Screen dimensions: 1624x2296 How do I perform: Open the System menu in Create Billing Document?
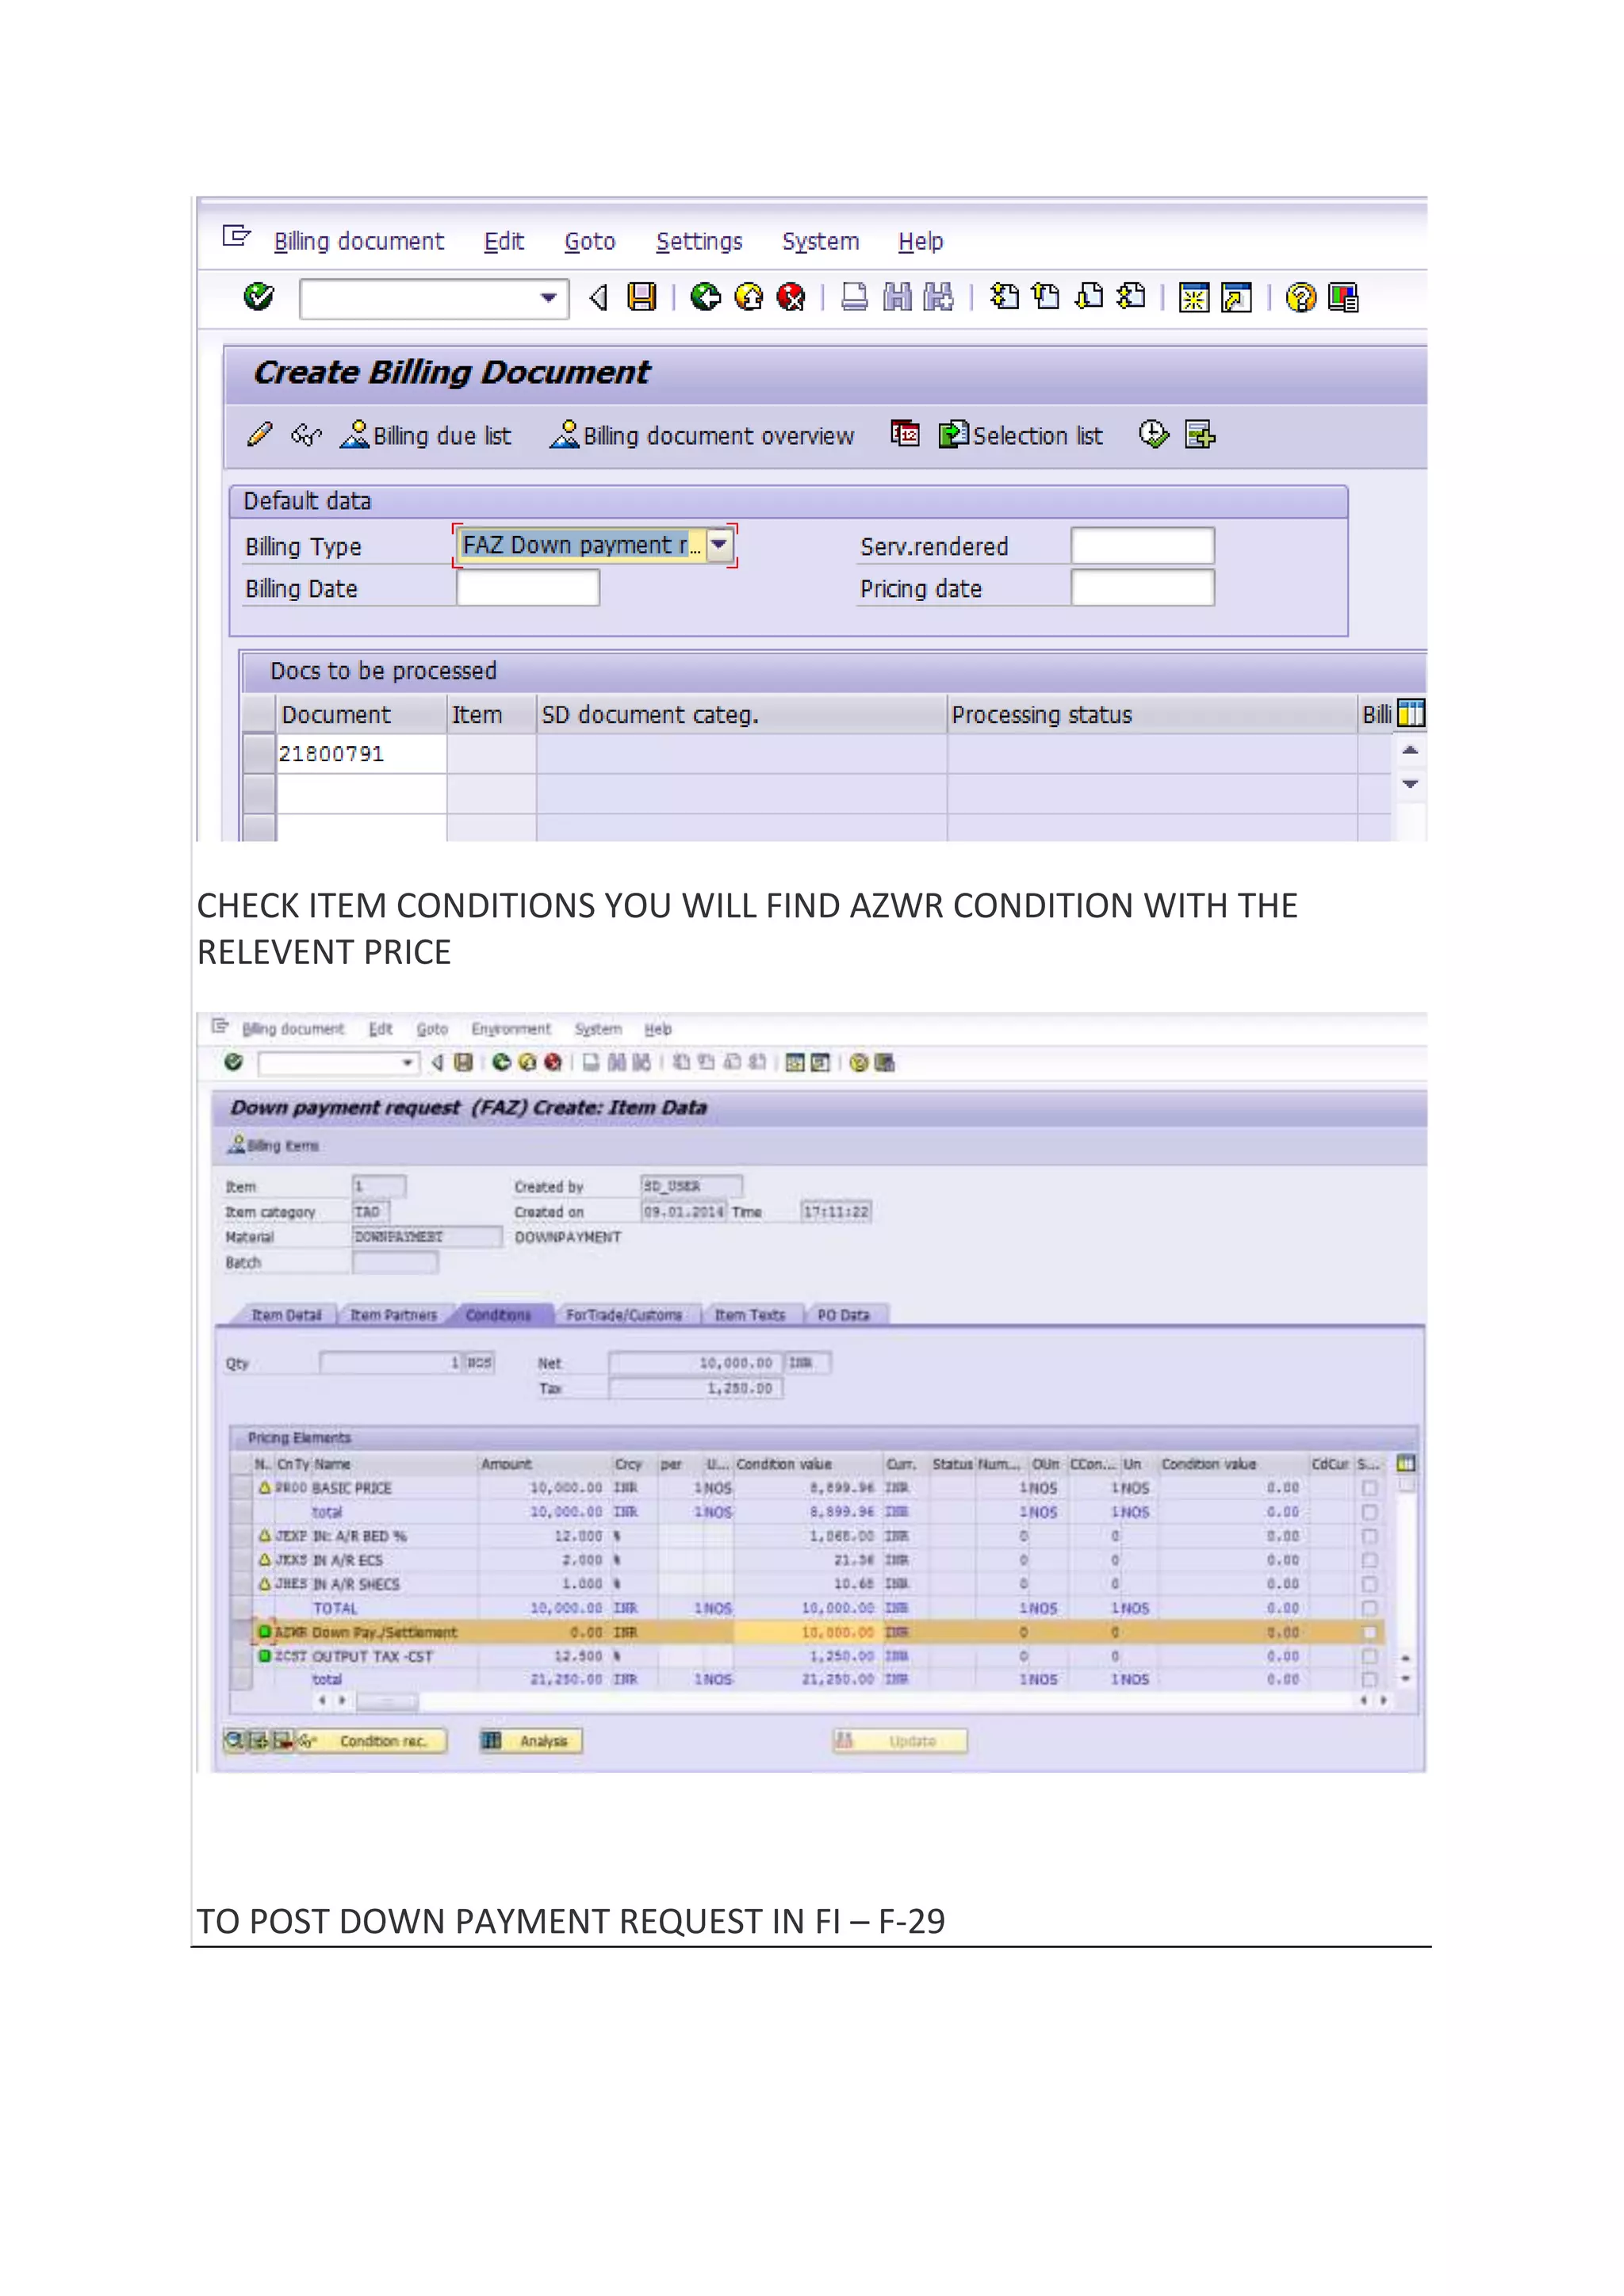820,241
